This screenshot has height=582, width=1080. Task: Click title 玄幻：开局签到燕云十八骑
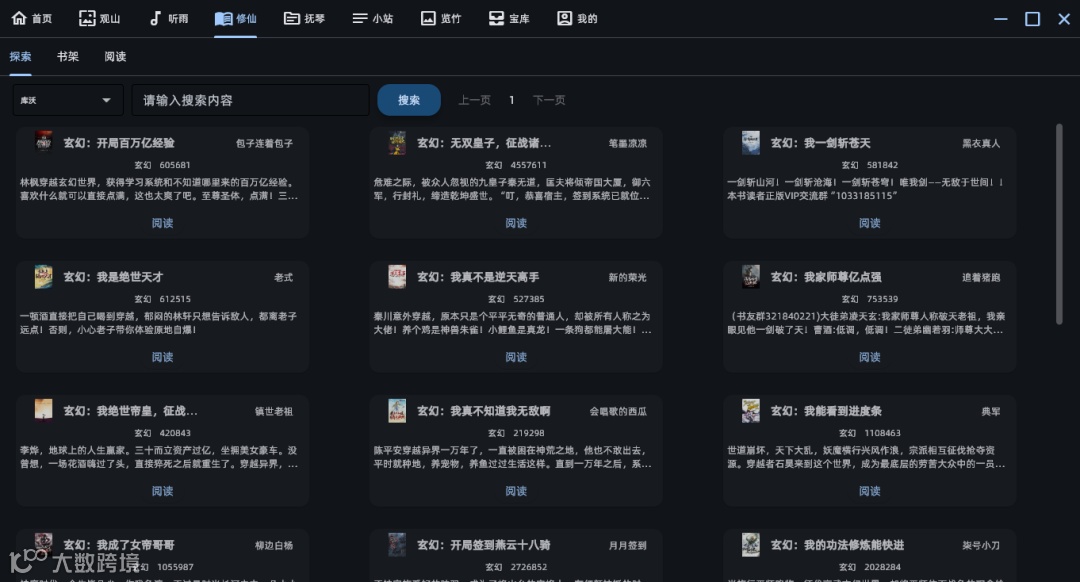[x=484, y=545]
